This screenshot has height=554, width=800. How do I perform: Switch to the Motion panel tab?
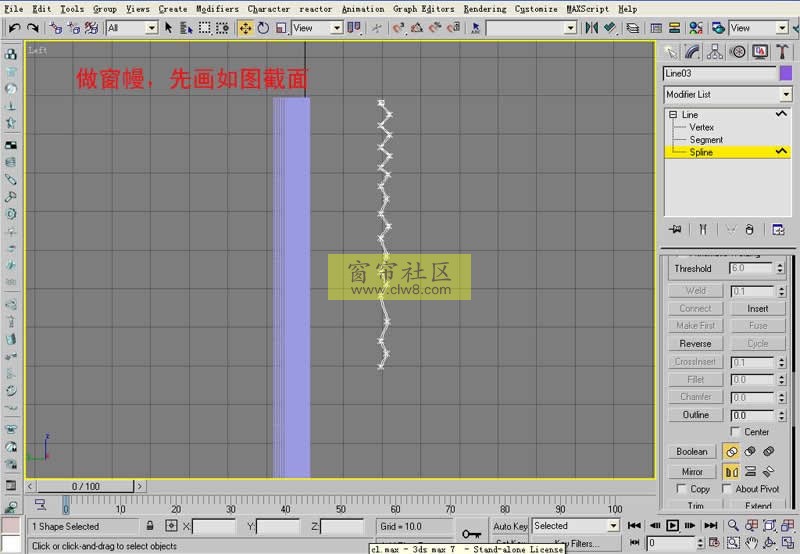click(x=737, y=52)
